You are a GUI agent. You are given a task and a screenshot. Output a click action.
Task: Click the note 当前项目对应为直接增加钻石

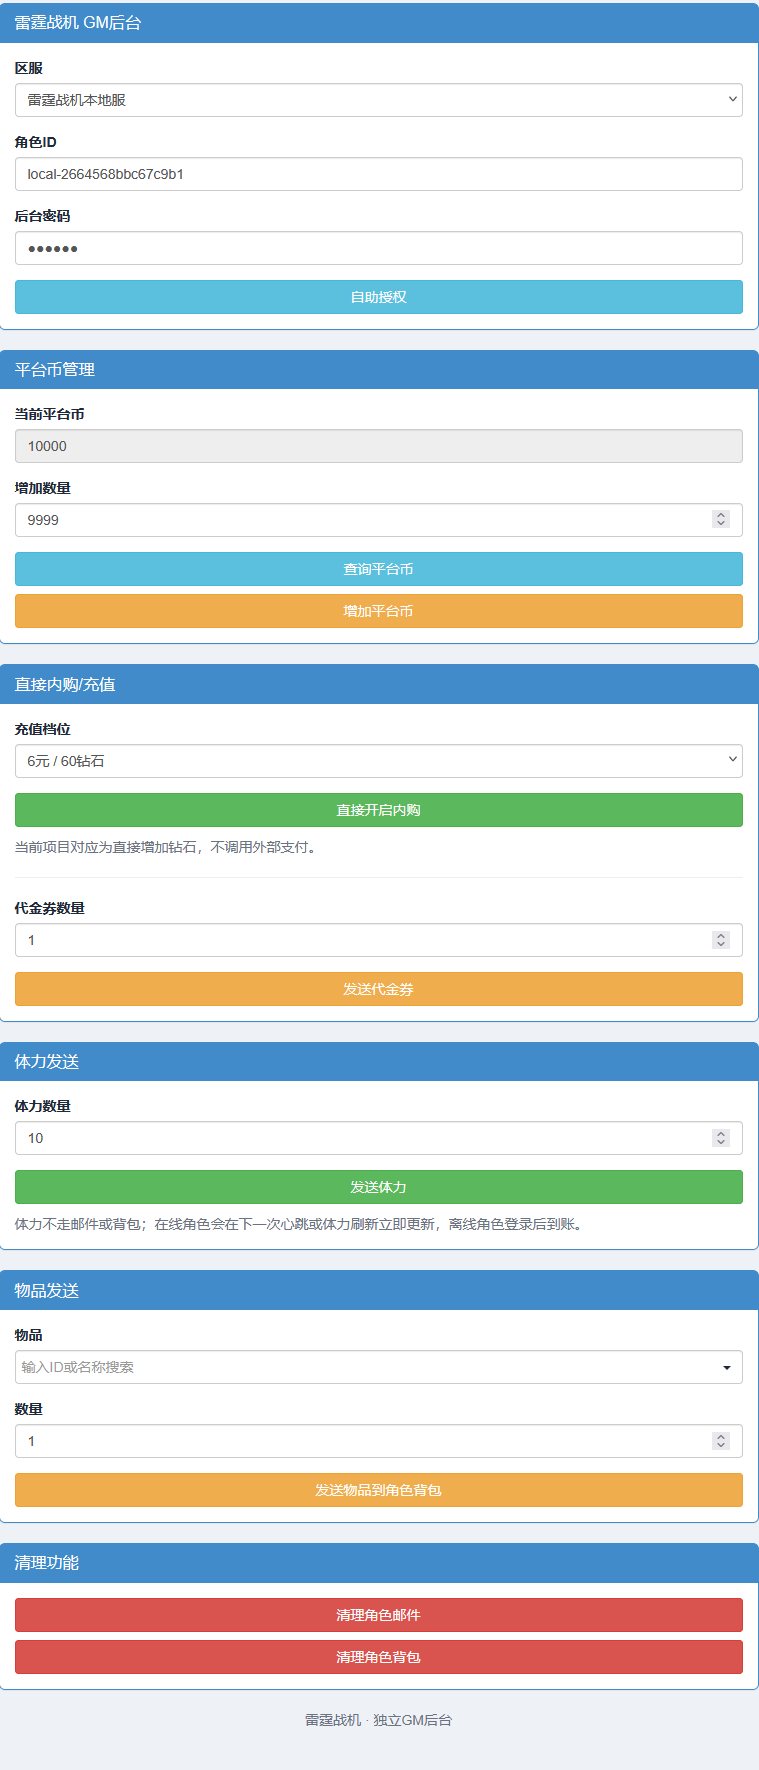166,847
